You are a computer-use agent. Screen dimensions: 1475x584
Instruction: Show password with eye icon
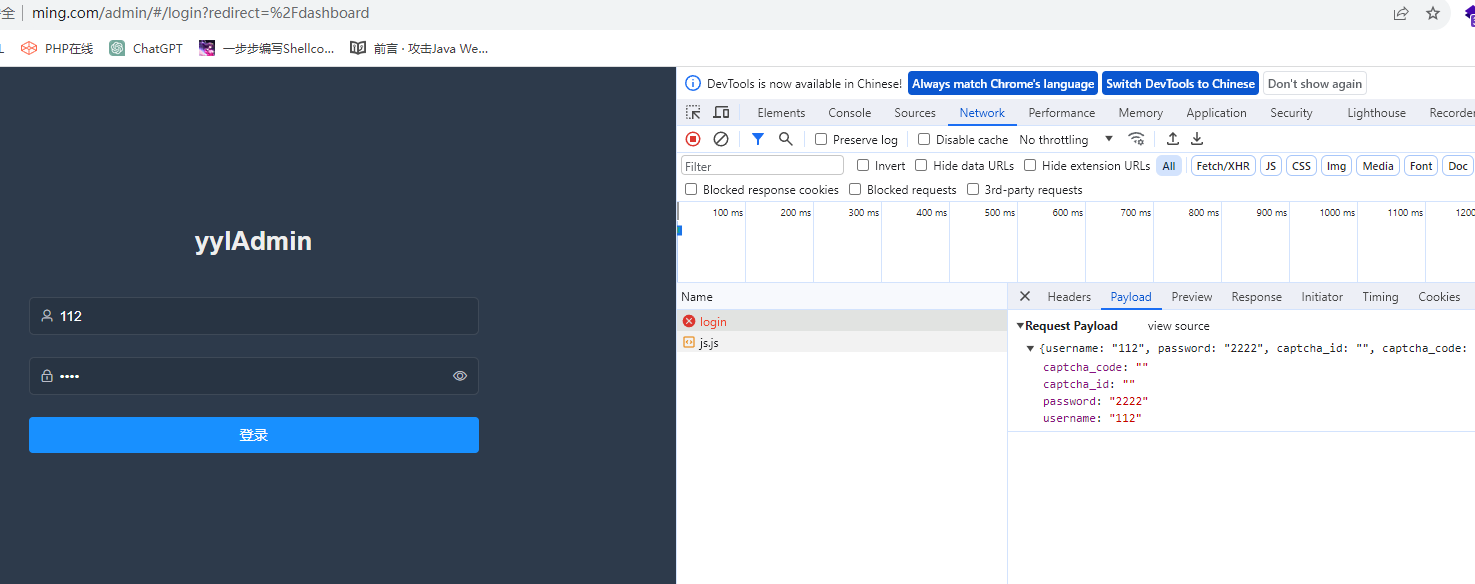tap(460, 376)
